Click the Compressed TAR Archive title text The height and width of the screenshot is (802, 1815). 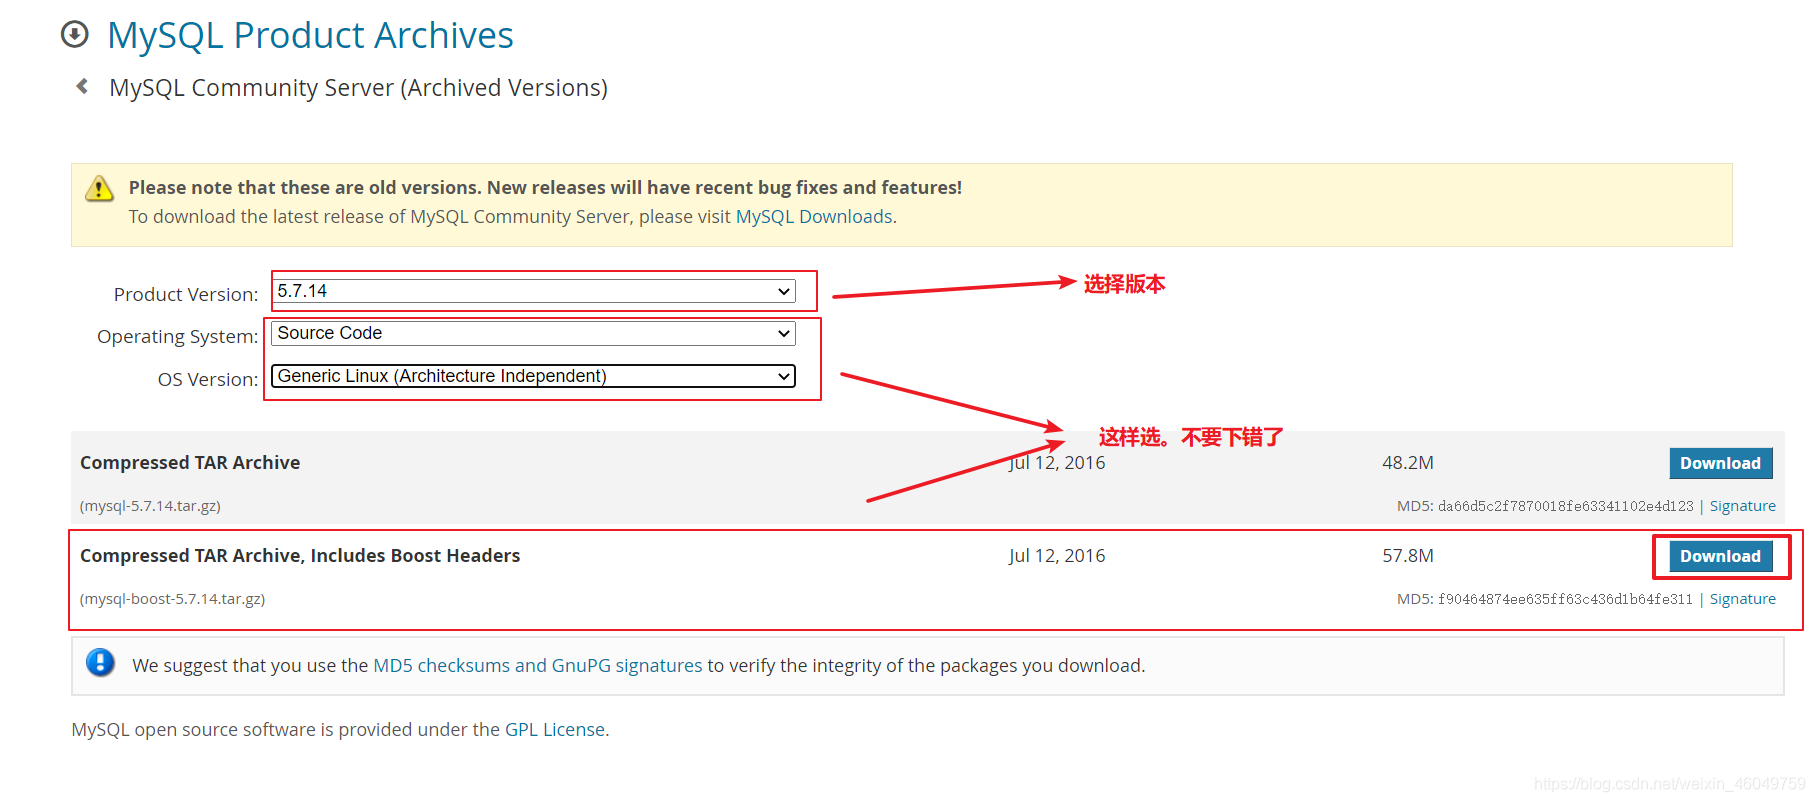tap(190, 463)
